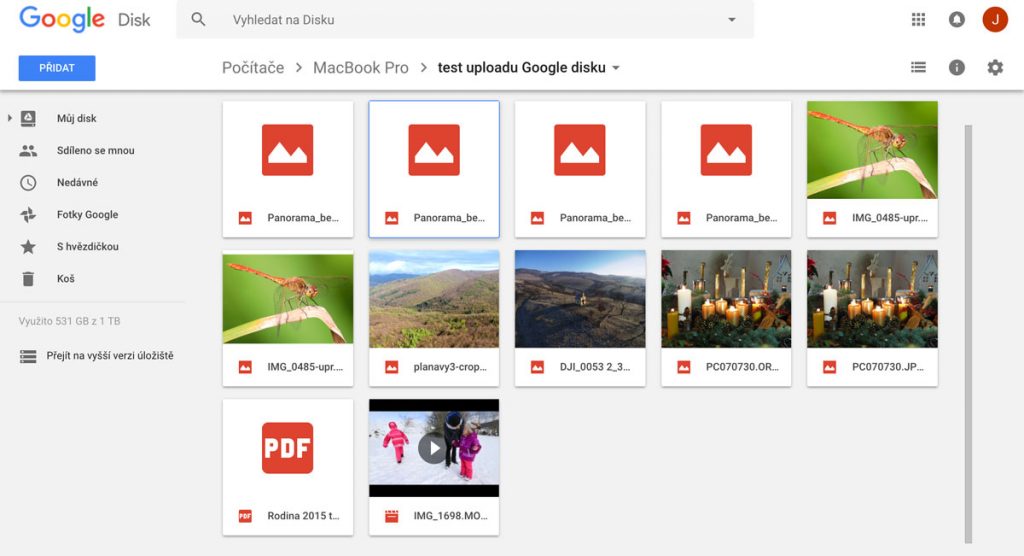The width and height of the screenshot is (1024, 556).
Task: Open the J account avatar
Action: (995, 19)
